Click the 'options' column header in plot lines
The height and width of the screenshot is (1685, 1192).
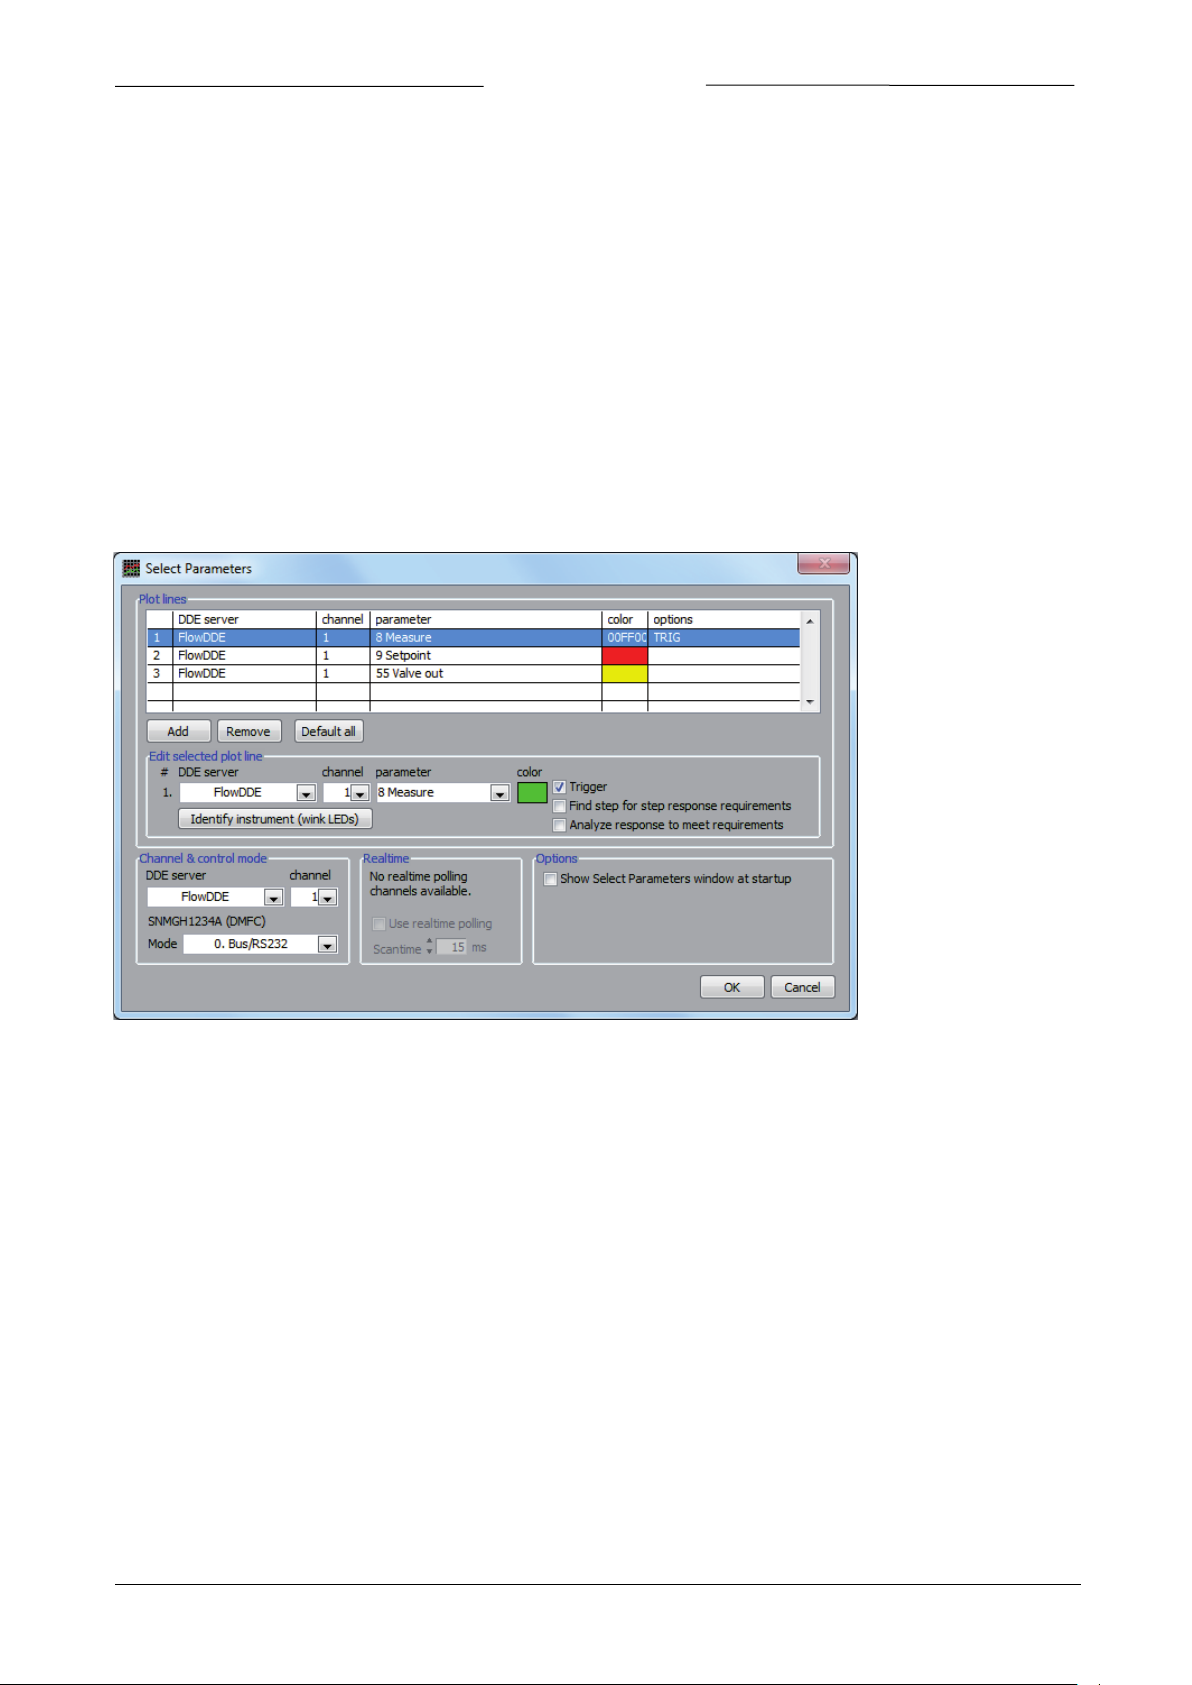(x=724, y=620)
